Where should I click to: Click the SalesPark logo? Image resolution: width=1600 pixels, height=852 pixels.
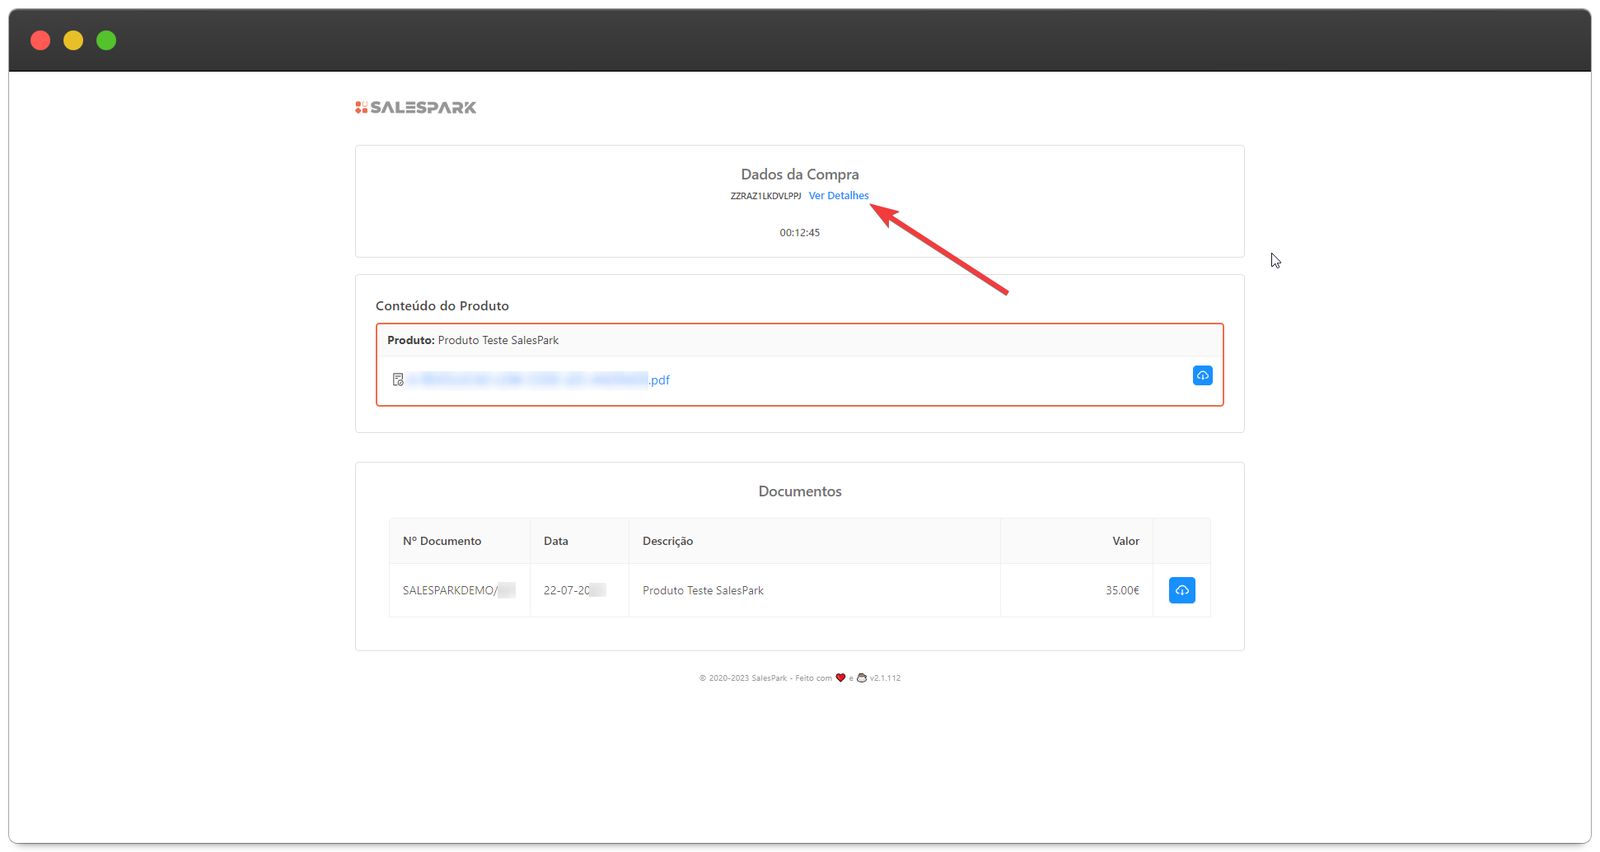click(416, 107)
